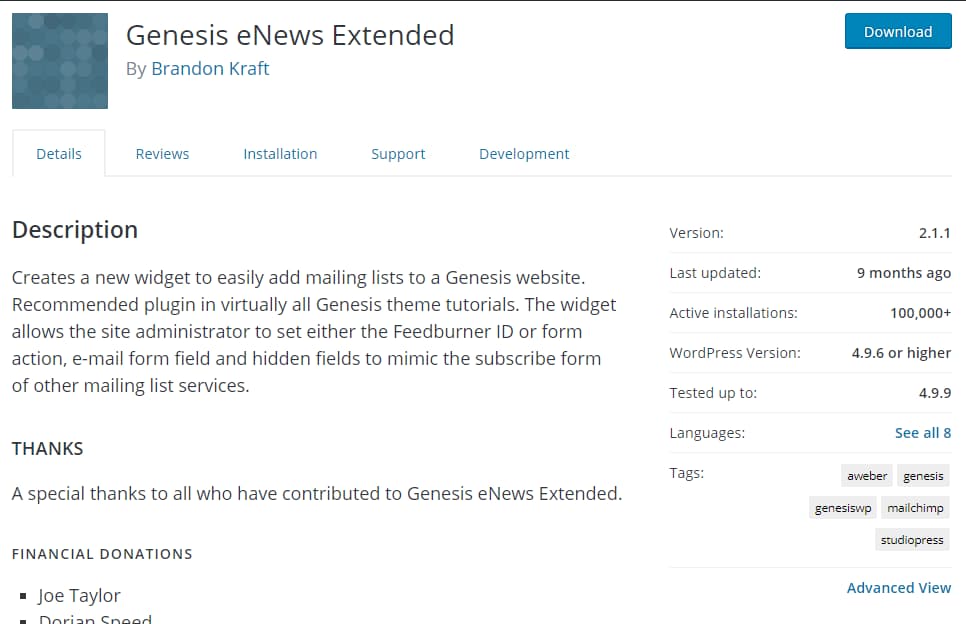Switch to the Reviews tab
Viewport: 966px width, 624px height.
pyautogui.click(x=162, y=153)
